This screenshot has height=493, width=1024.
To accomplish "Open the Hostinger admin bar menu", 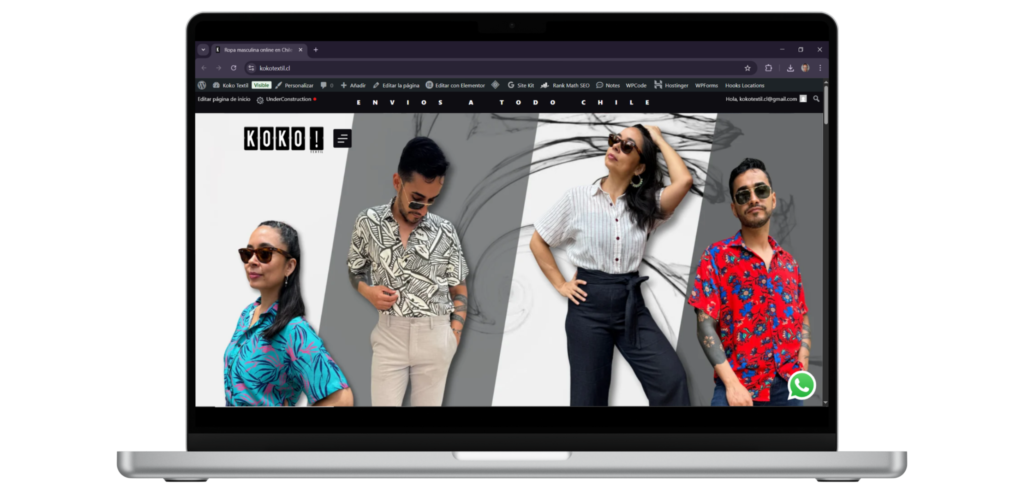I will [671, 85].
